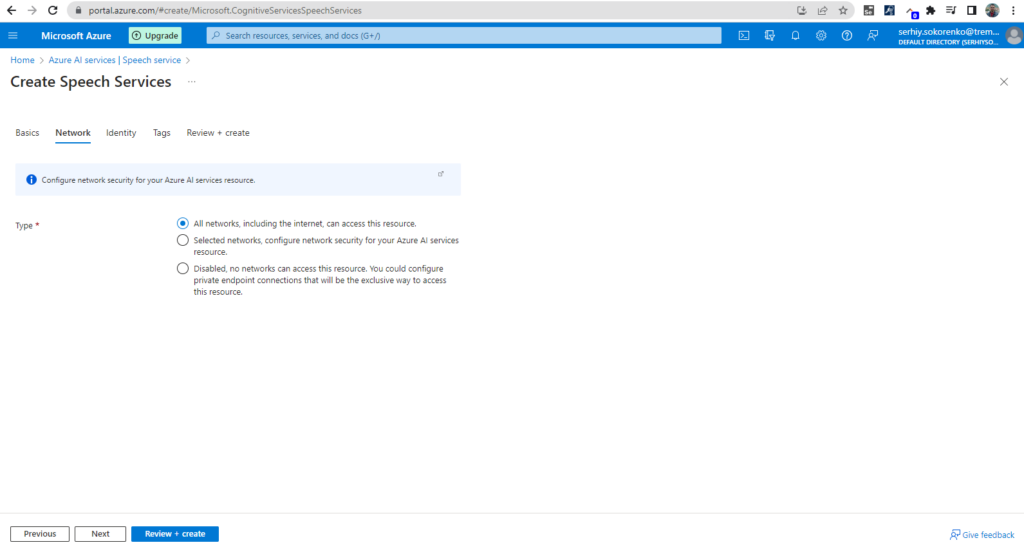The height and width of the screenshot is (554, 1024).
Task: Bookmark this page with star icon
Action: pyautogui.click(x=843, y=10)
